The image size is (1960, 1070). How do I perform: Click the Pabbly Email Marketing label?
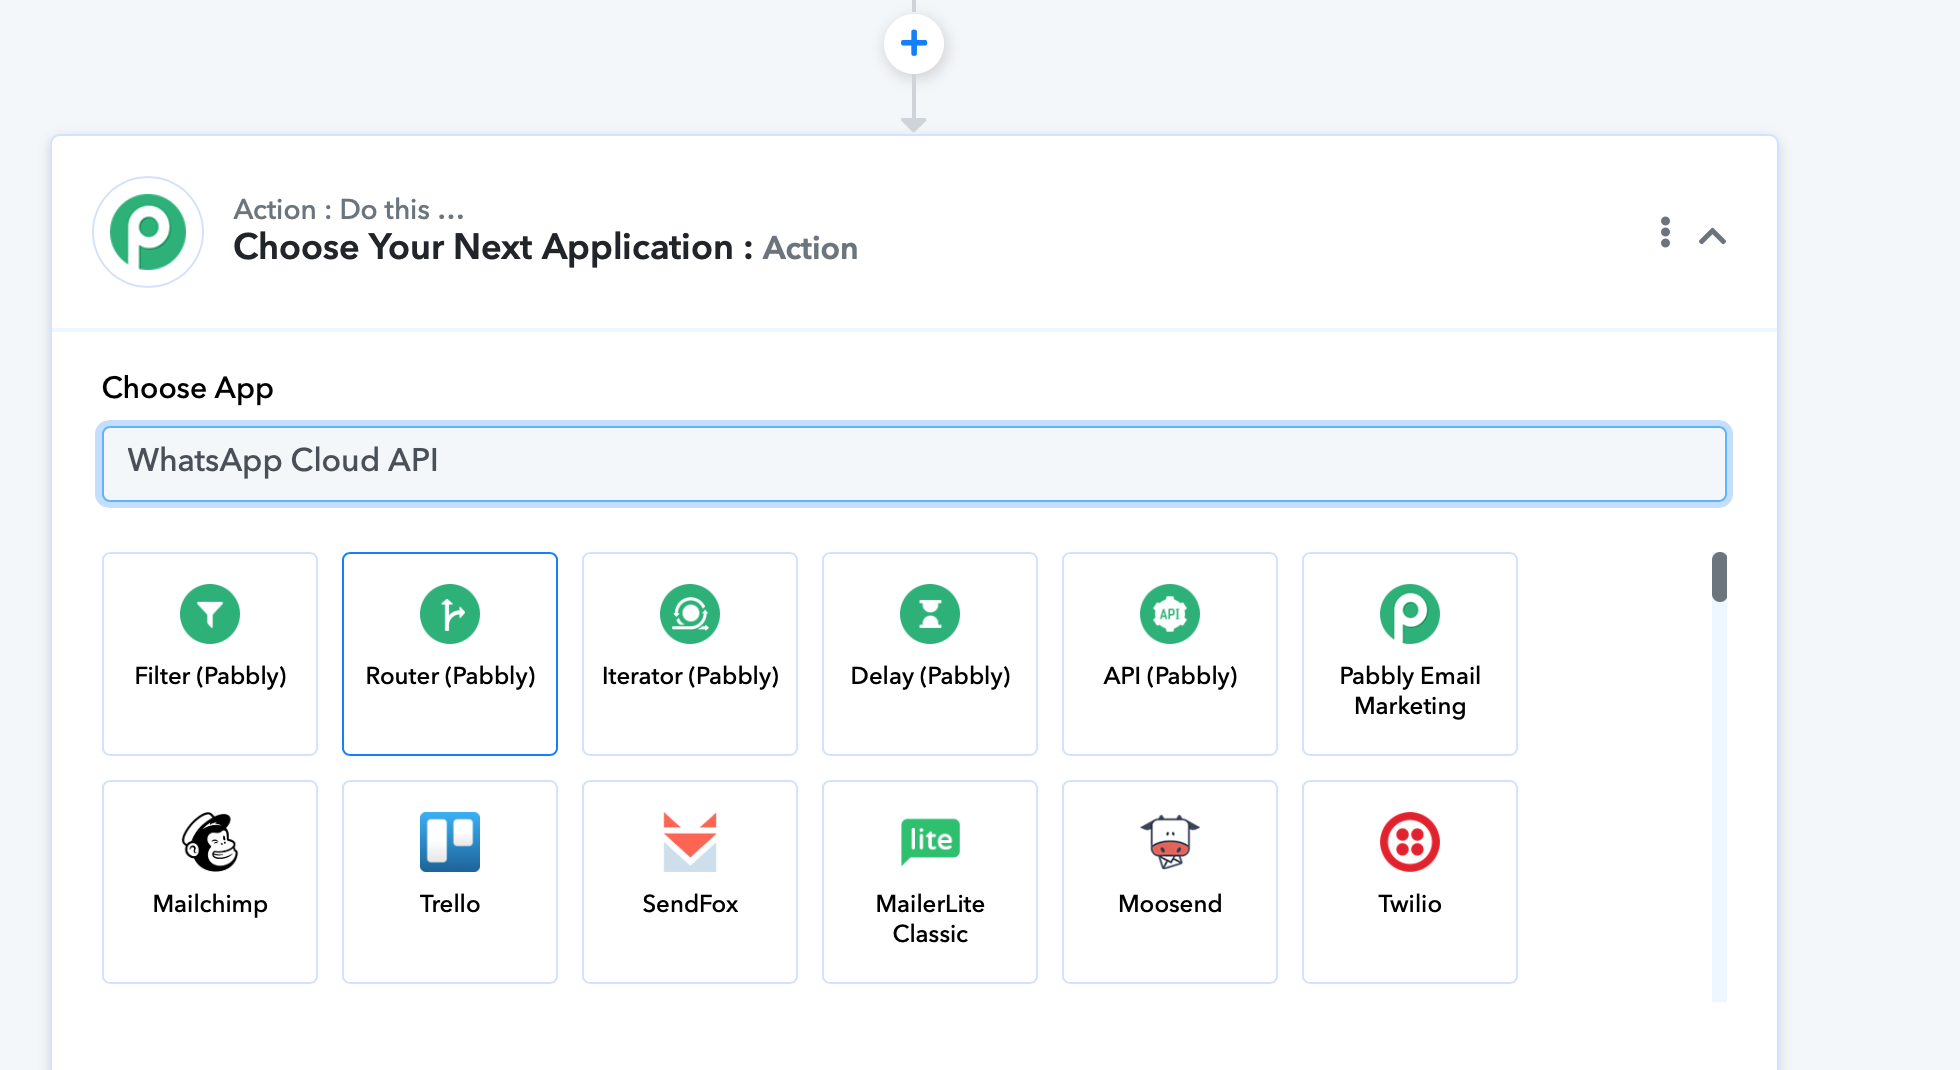coord(1410,691)
